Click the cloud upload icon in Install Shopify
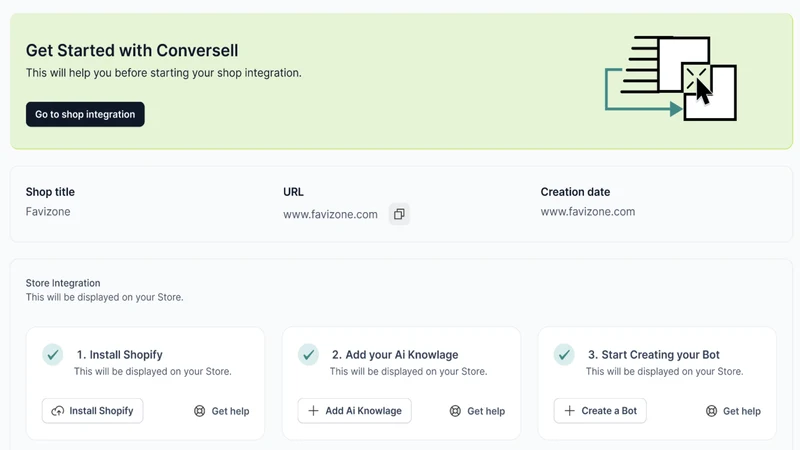Viewport: 800px width, 450px height. coord(58,411)
